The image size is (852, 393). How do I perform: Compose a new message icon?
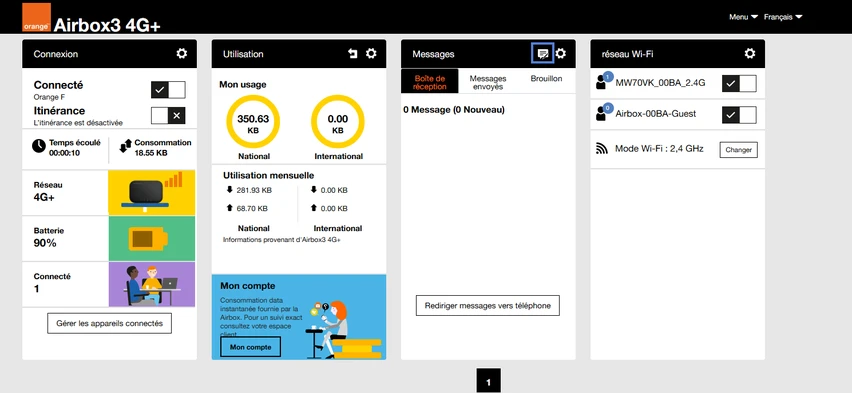pos(542,53)
